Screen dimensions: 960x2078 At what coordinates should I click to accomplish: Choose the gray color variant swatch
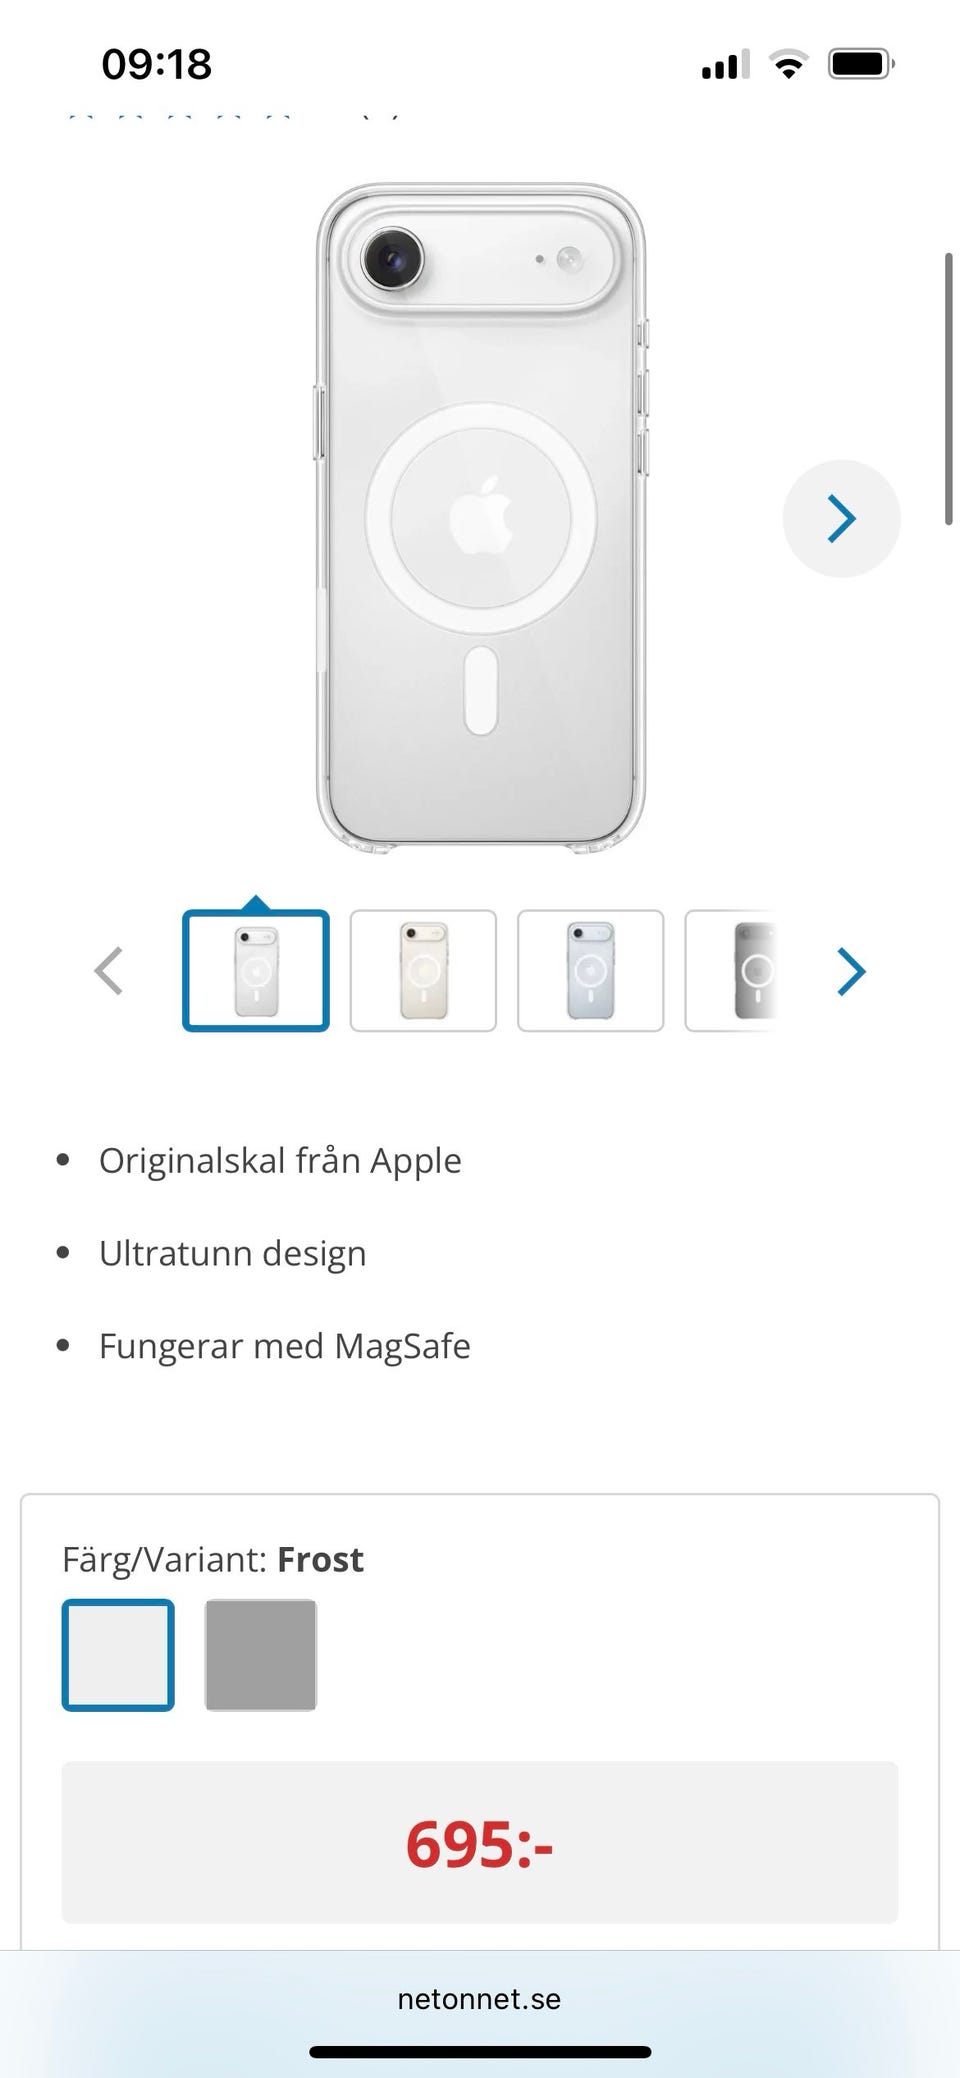261,1655
